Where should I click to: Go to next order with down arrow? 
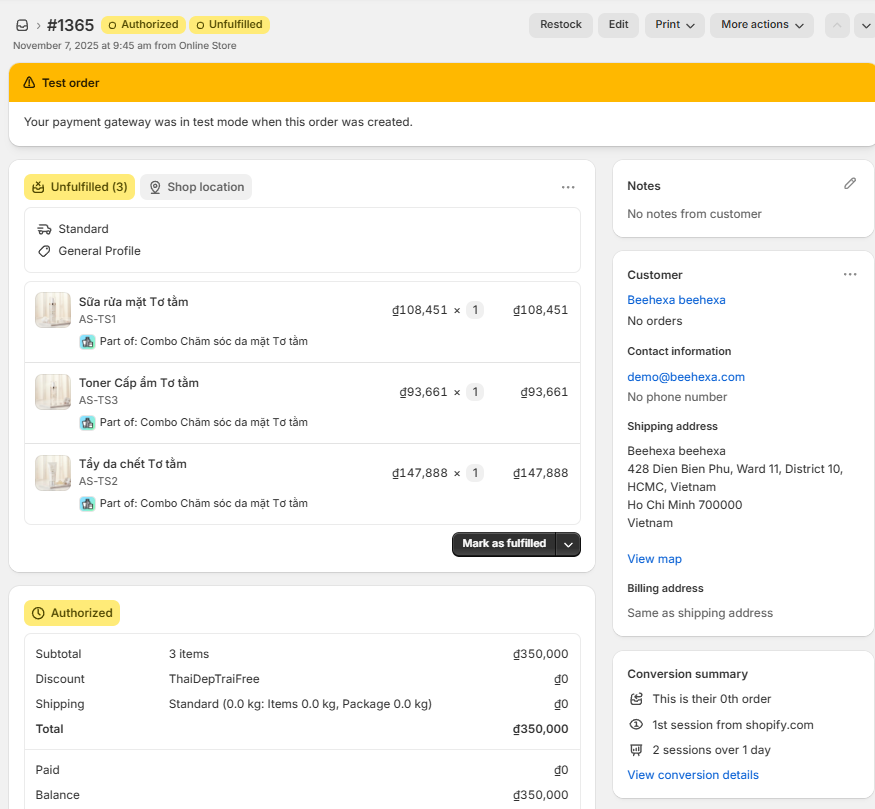click(x=865, y=25)
